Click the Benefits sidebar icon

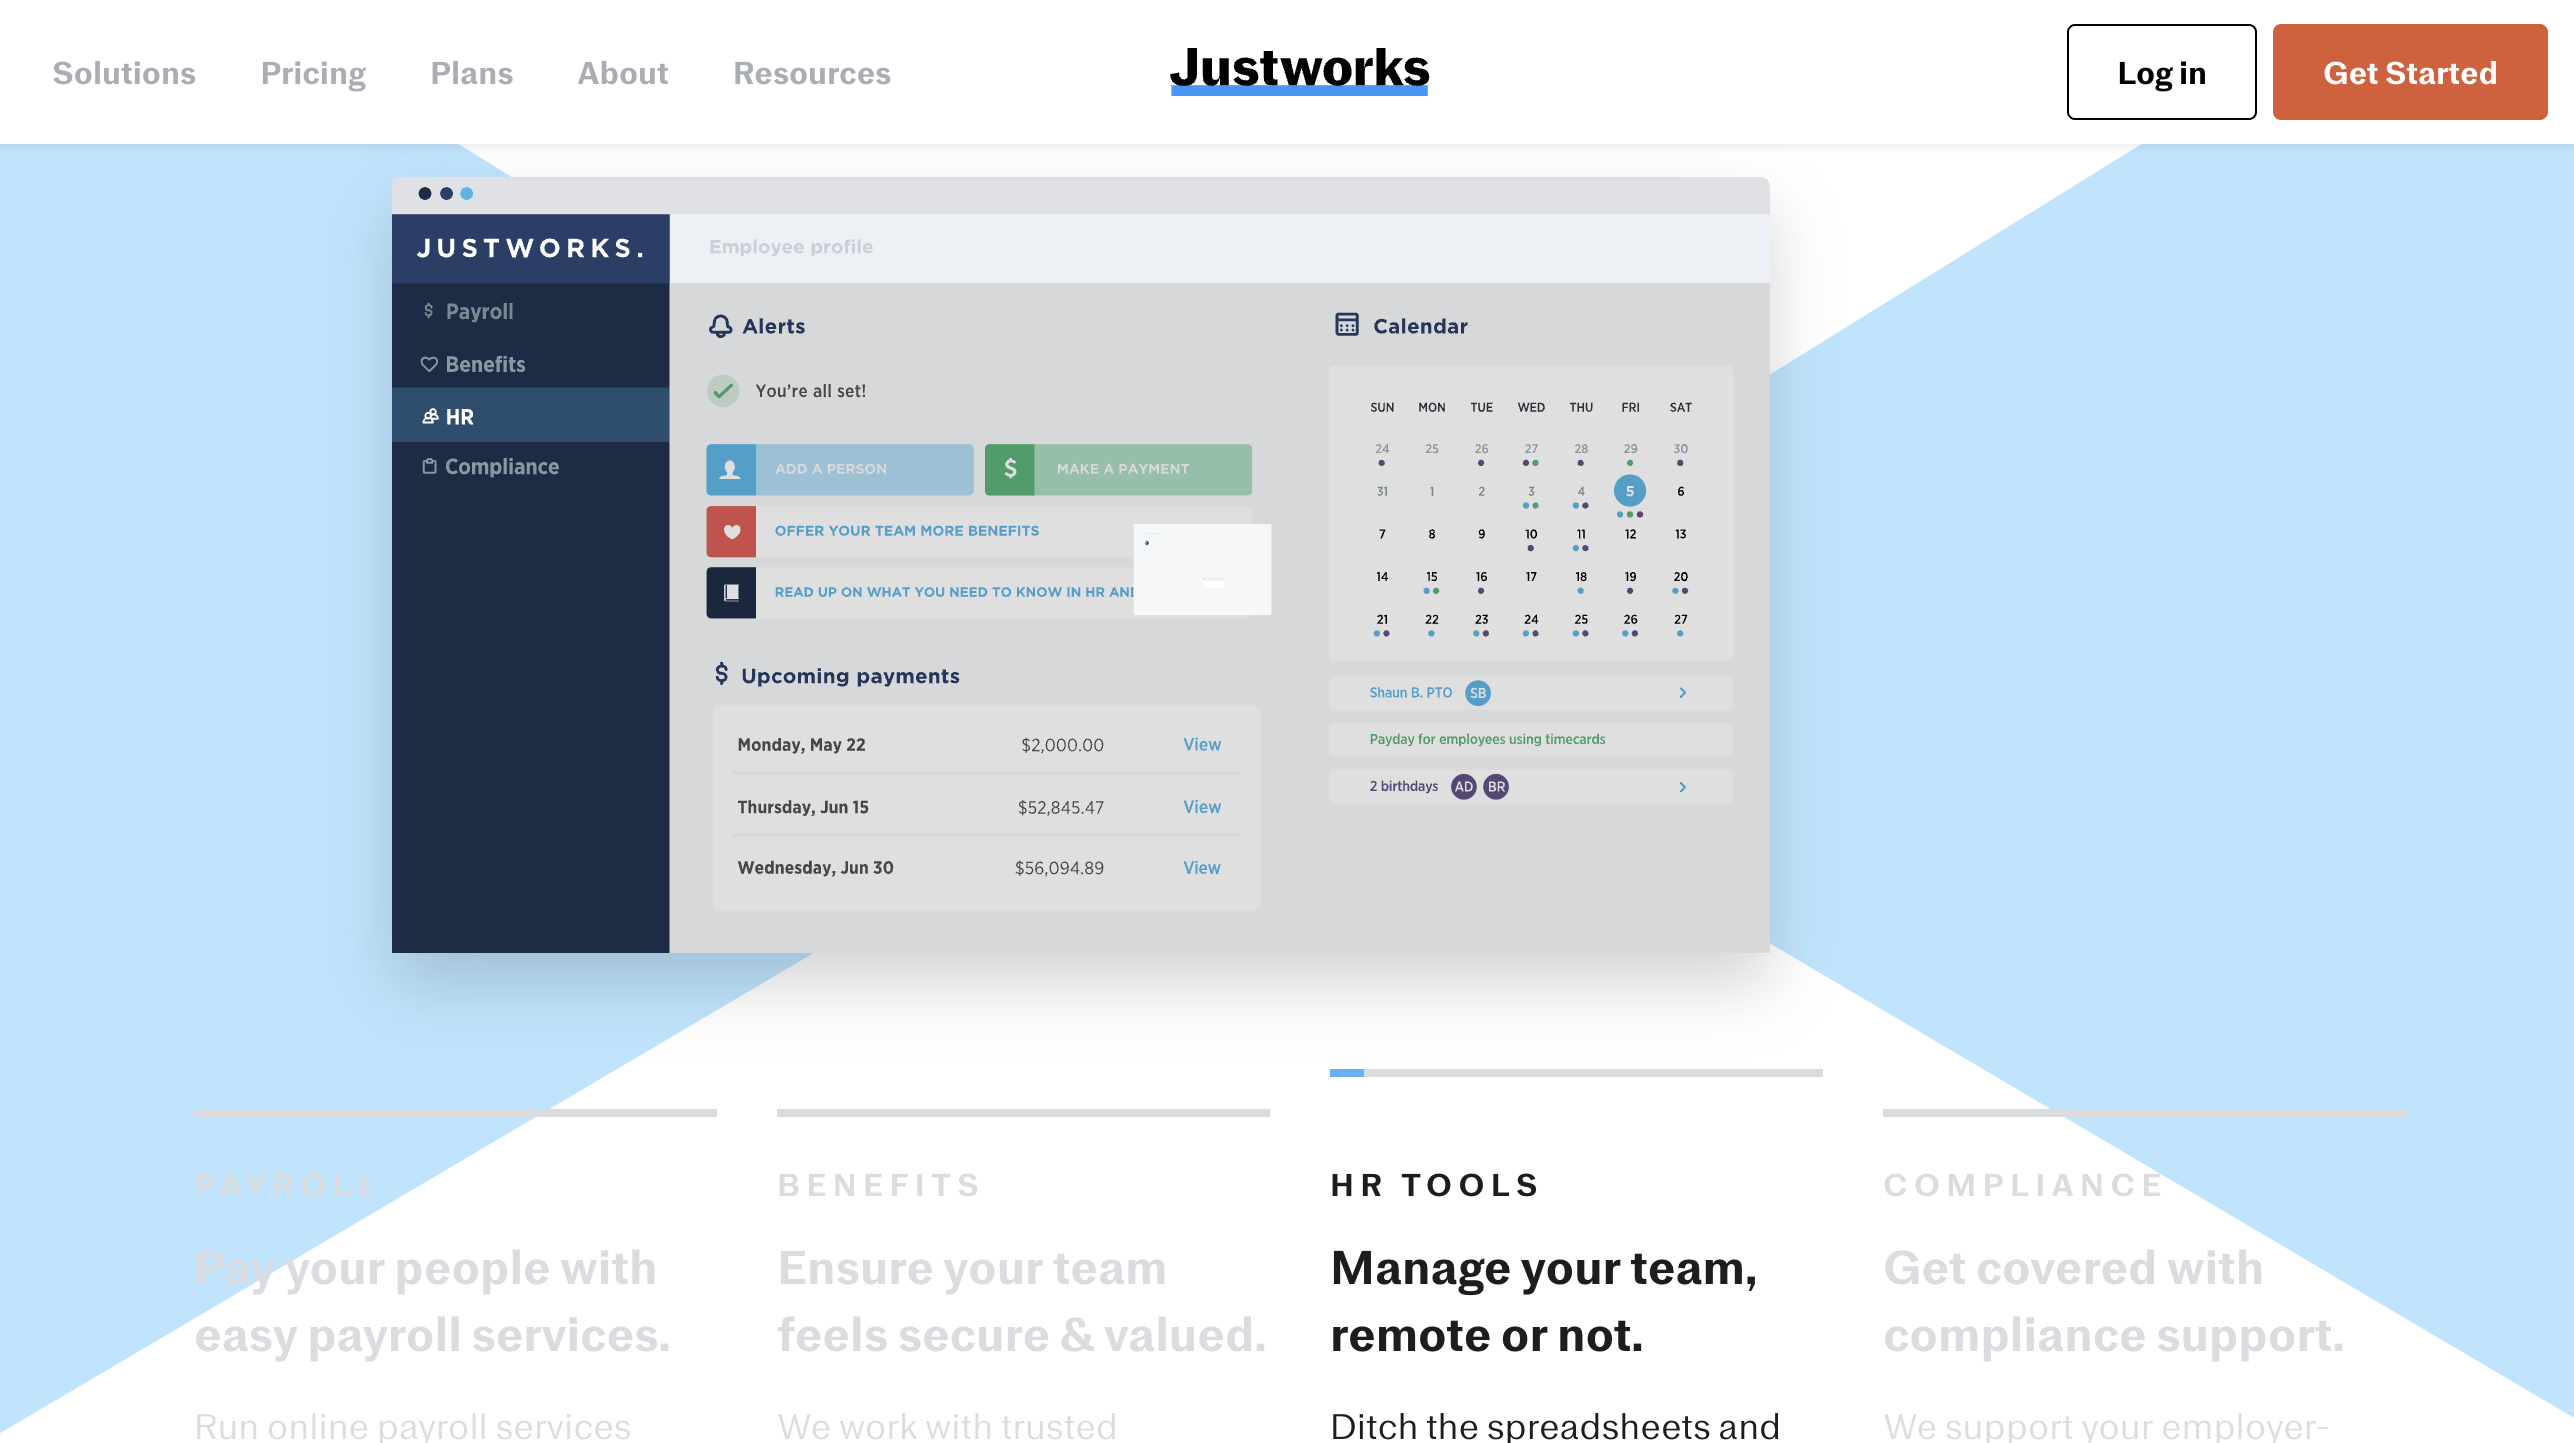[x=430, y=364]
